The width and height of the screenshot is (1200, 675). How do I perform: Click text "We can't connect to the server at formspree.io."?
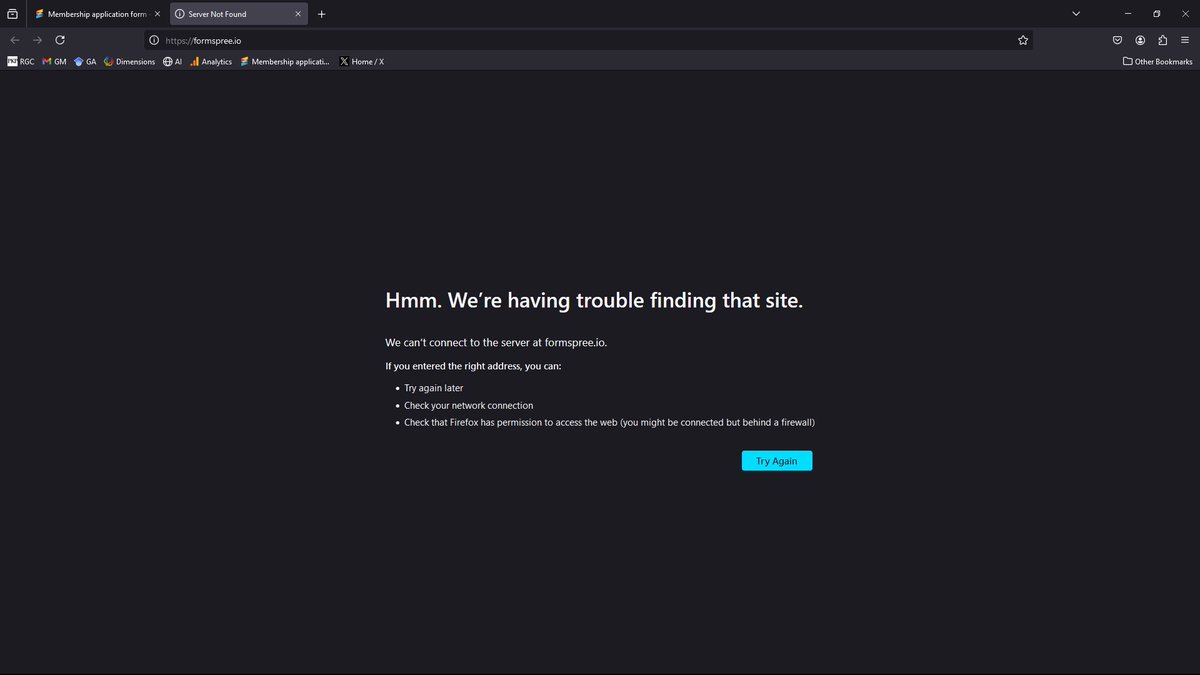496,342
